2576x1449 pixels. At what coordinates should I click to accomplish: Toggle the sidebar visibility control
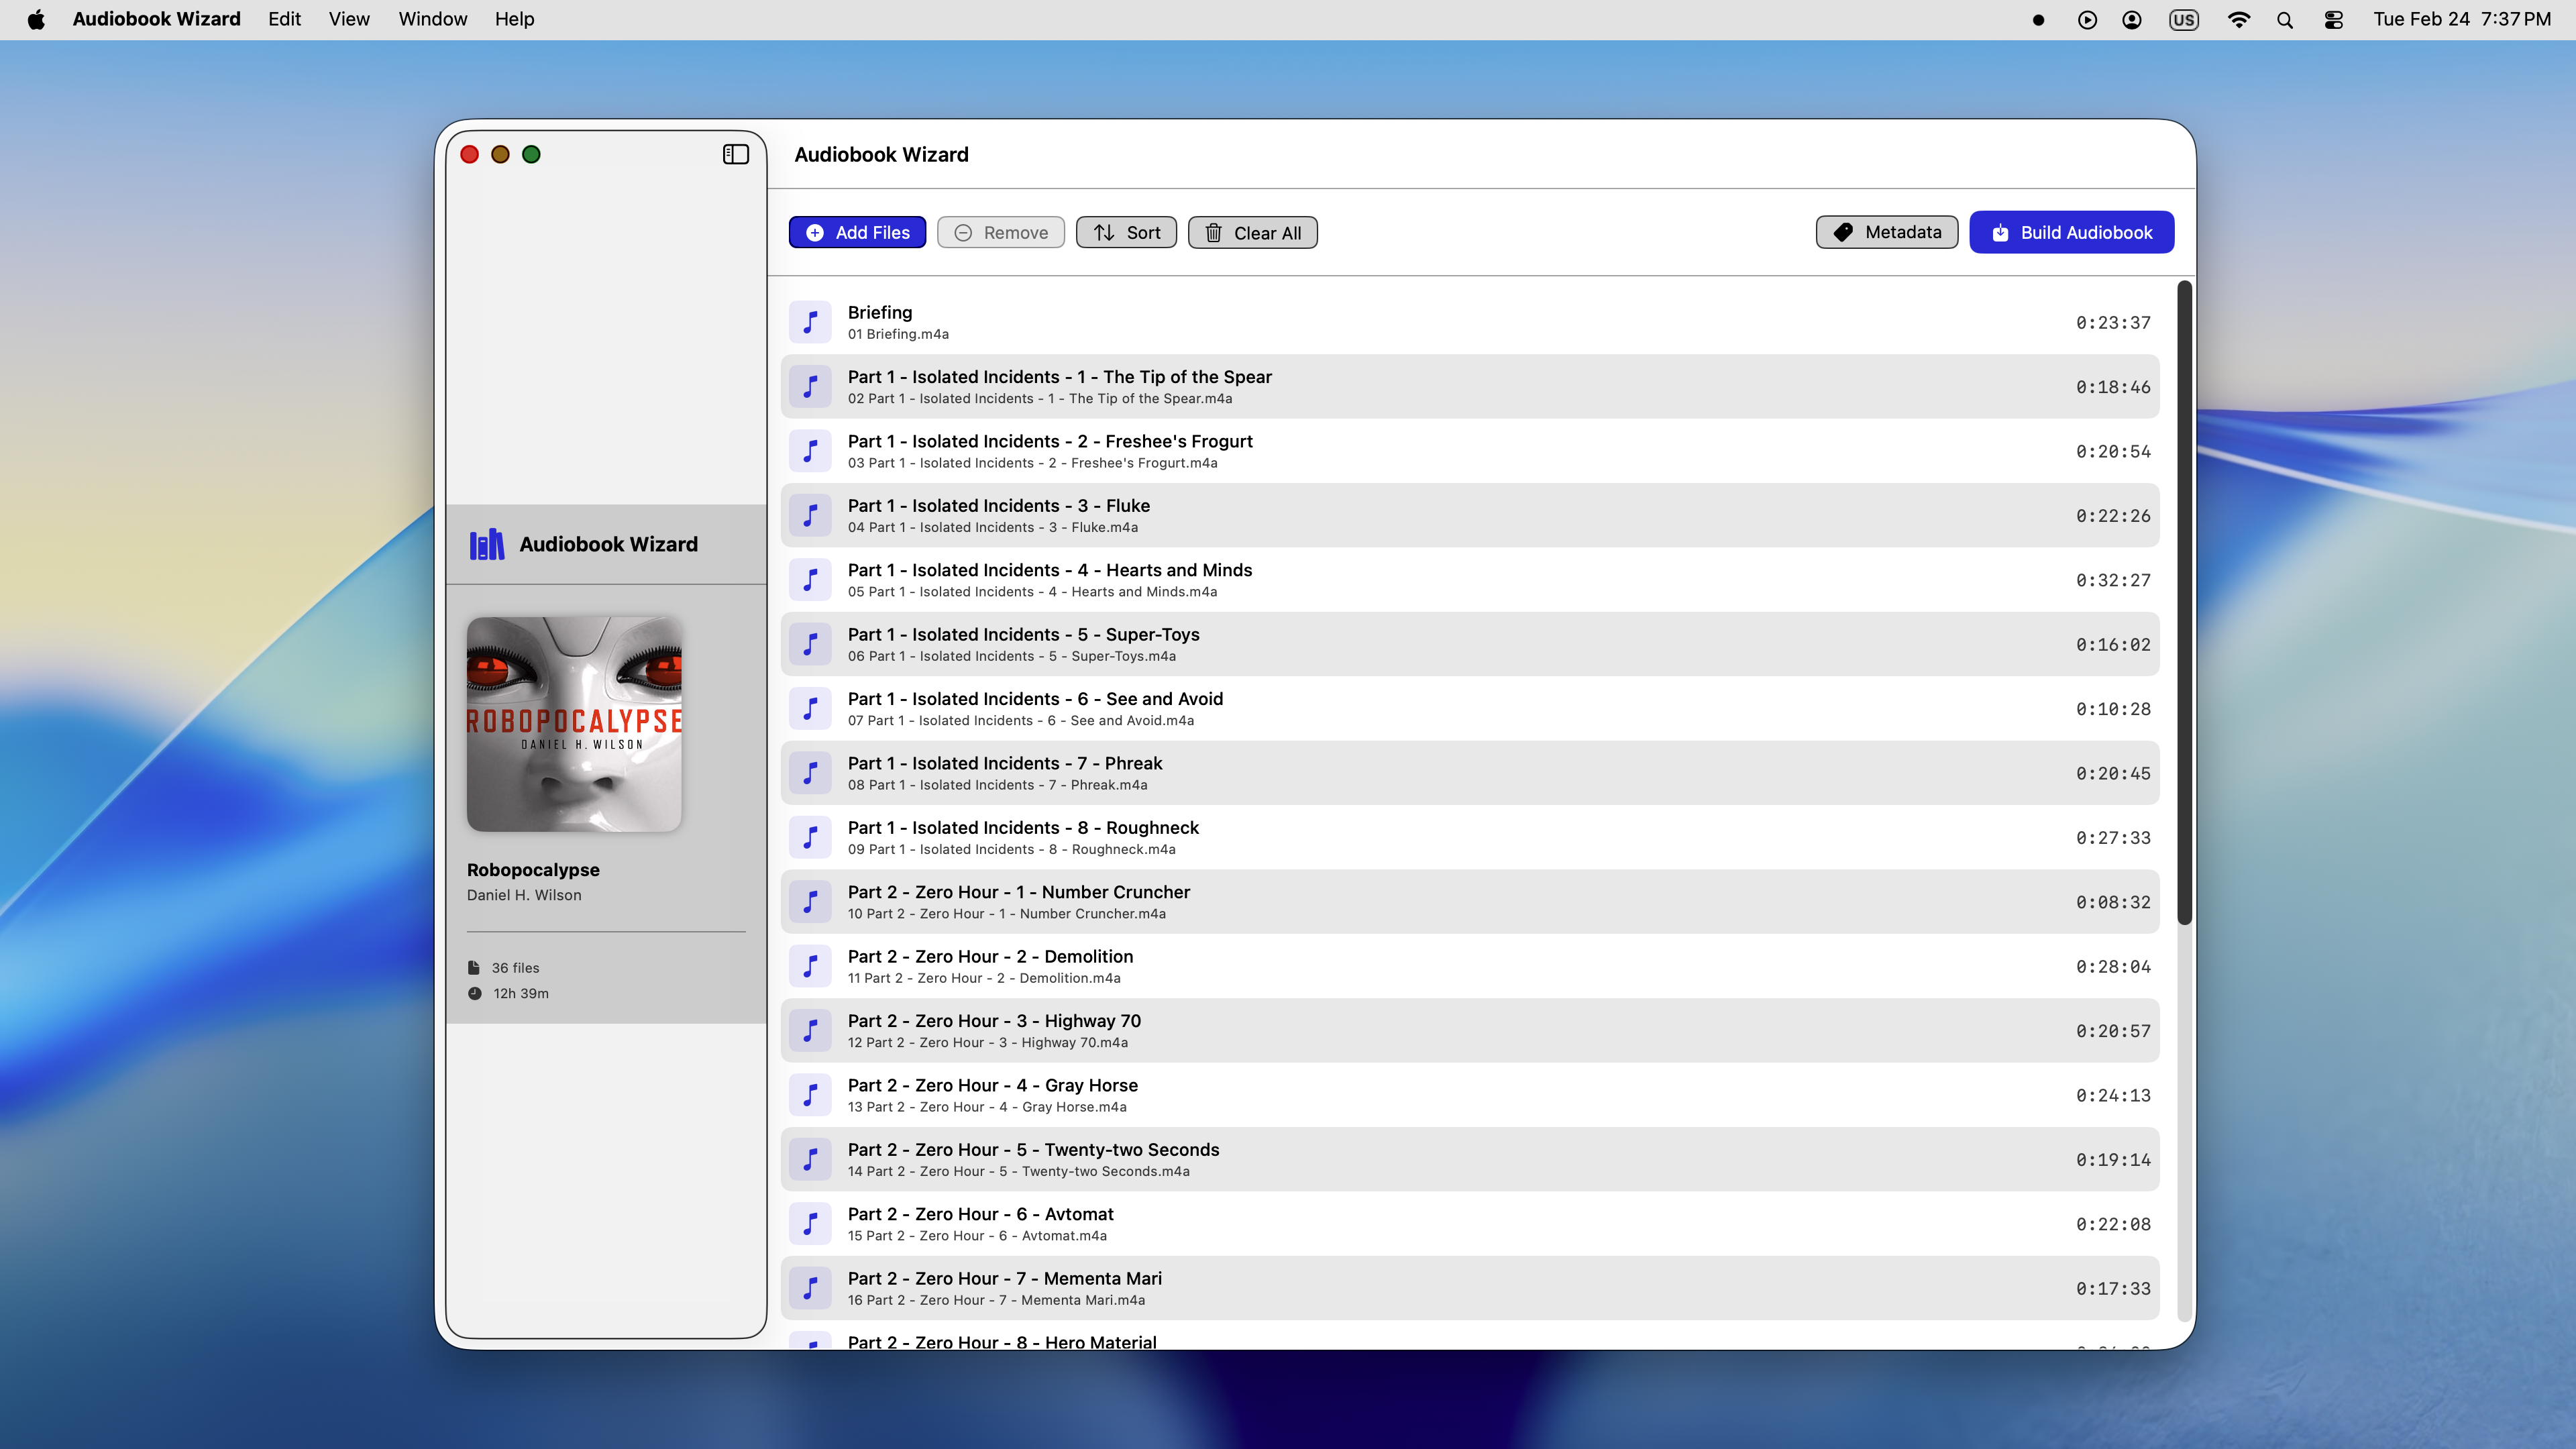pos(736,154)
